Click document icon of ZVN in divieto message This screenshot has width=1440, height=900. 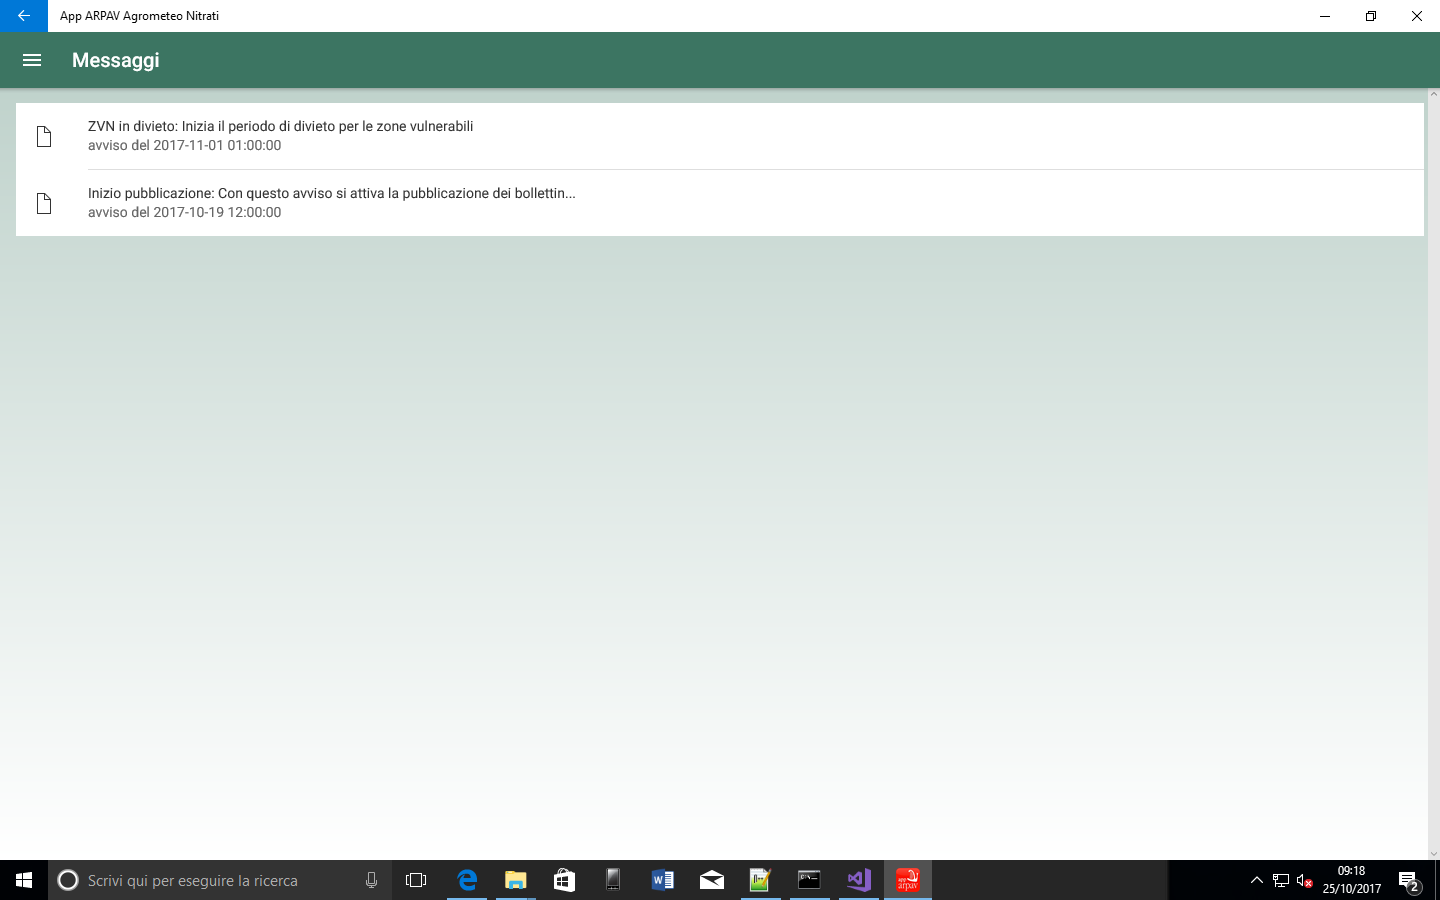point(44,136)
